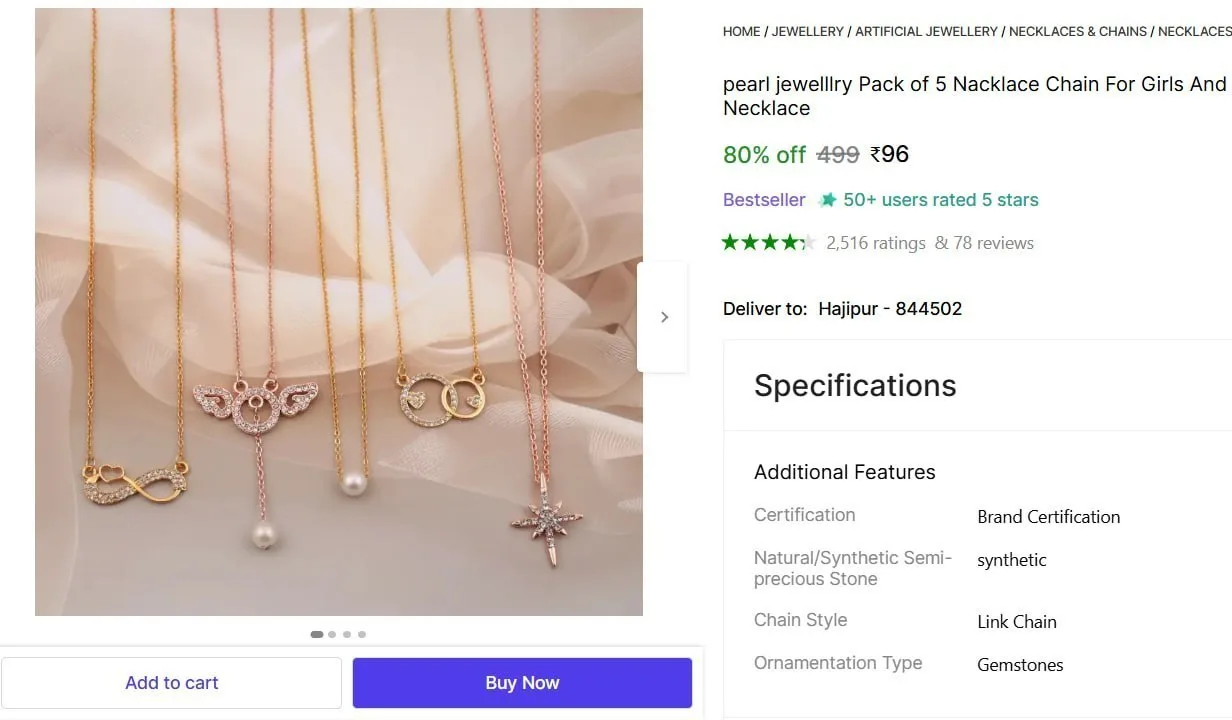Go to NECKLACES & CHAINS breadcrumb
Image resolution: width=1232 pixels, height=720 pixels.
point(1078,32)
